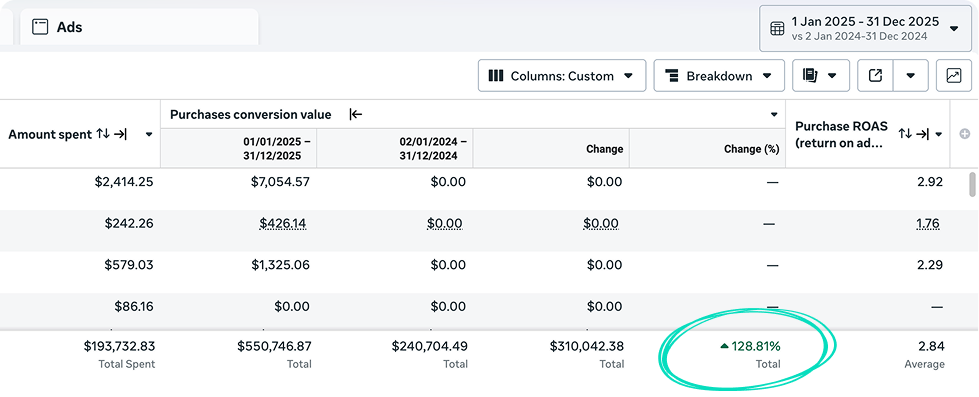Click the Ads tab window icon
This screenshot has height=397, width=979.
[40, 27]
